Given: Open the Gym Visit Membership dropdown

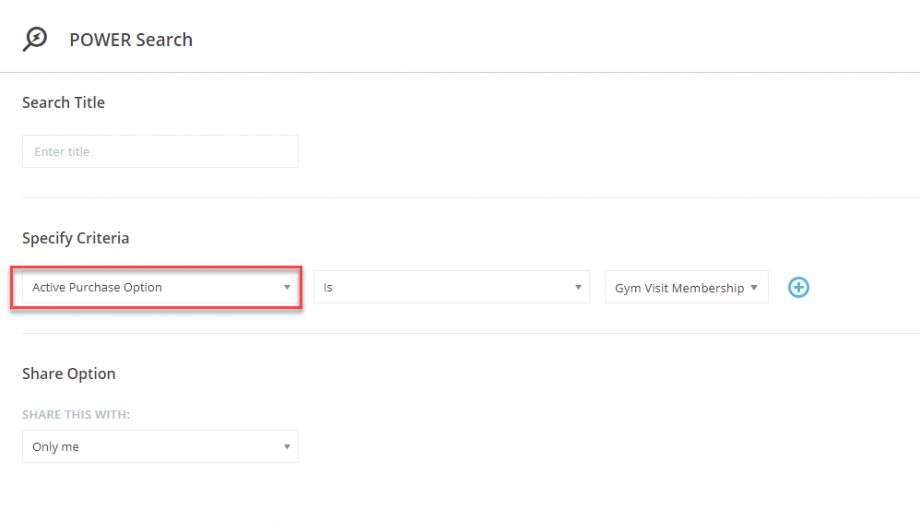Looking at the screenshot, I should point(686,287).
